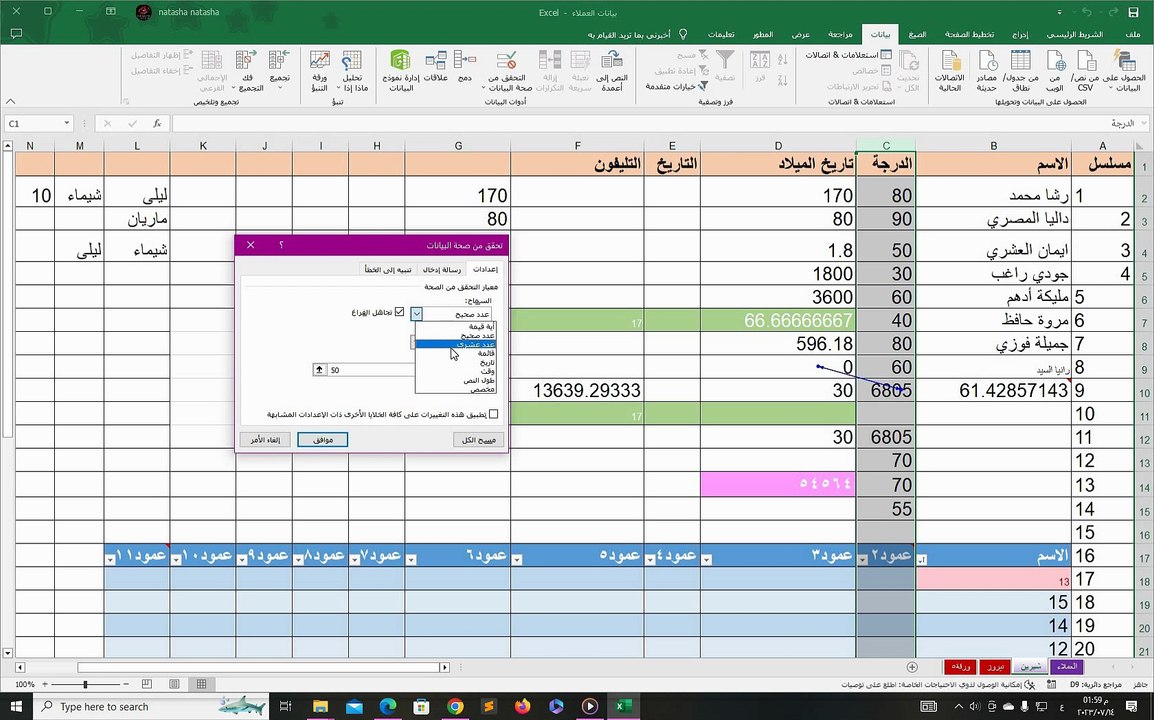Select the red بيروز sheet tab
Screen dimensions: 1154x720
pyautogui.click(x=995, y=666)
